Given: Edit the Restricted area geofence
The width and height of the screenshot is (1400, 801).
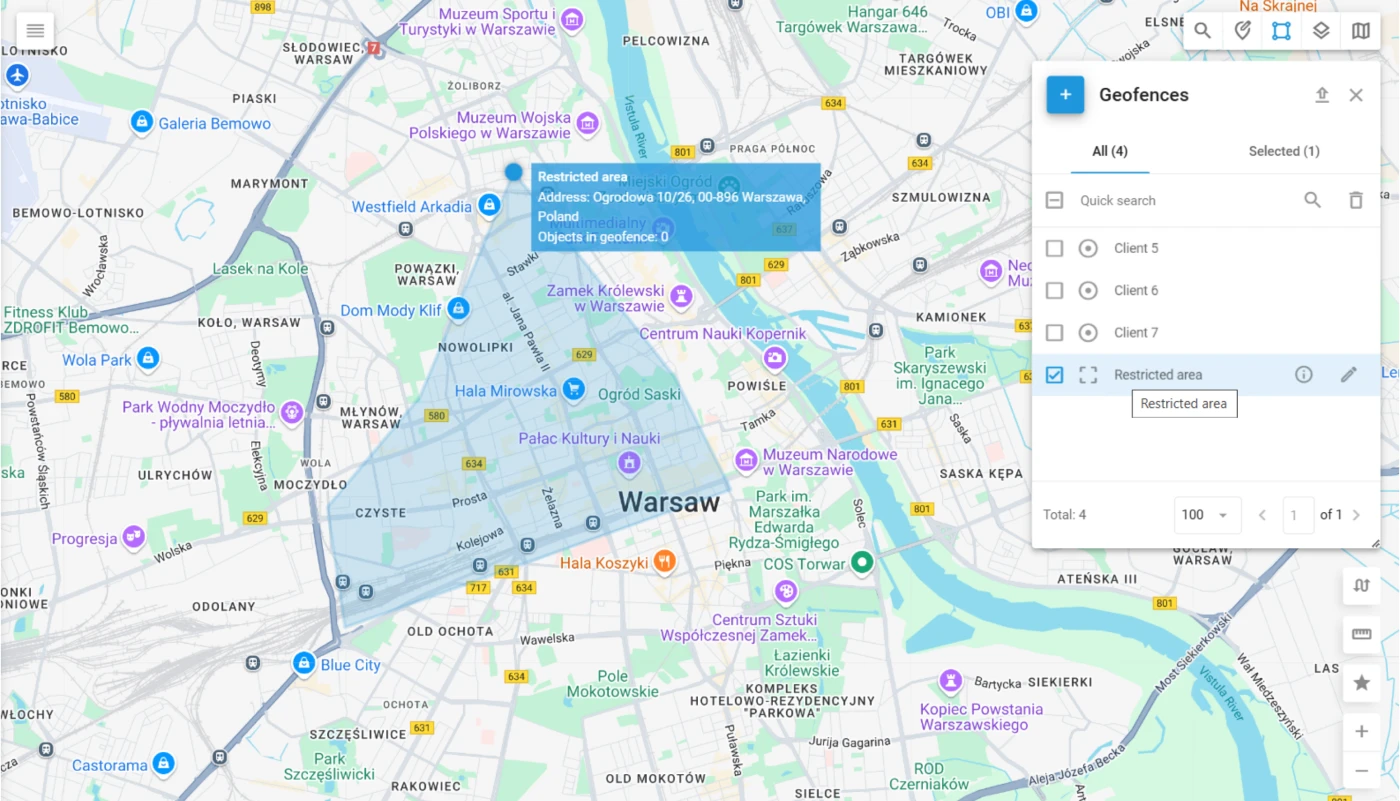Looking at the screenshot, I should click(1349, 375).
